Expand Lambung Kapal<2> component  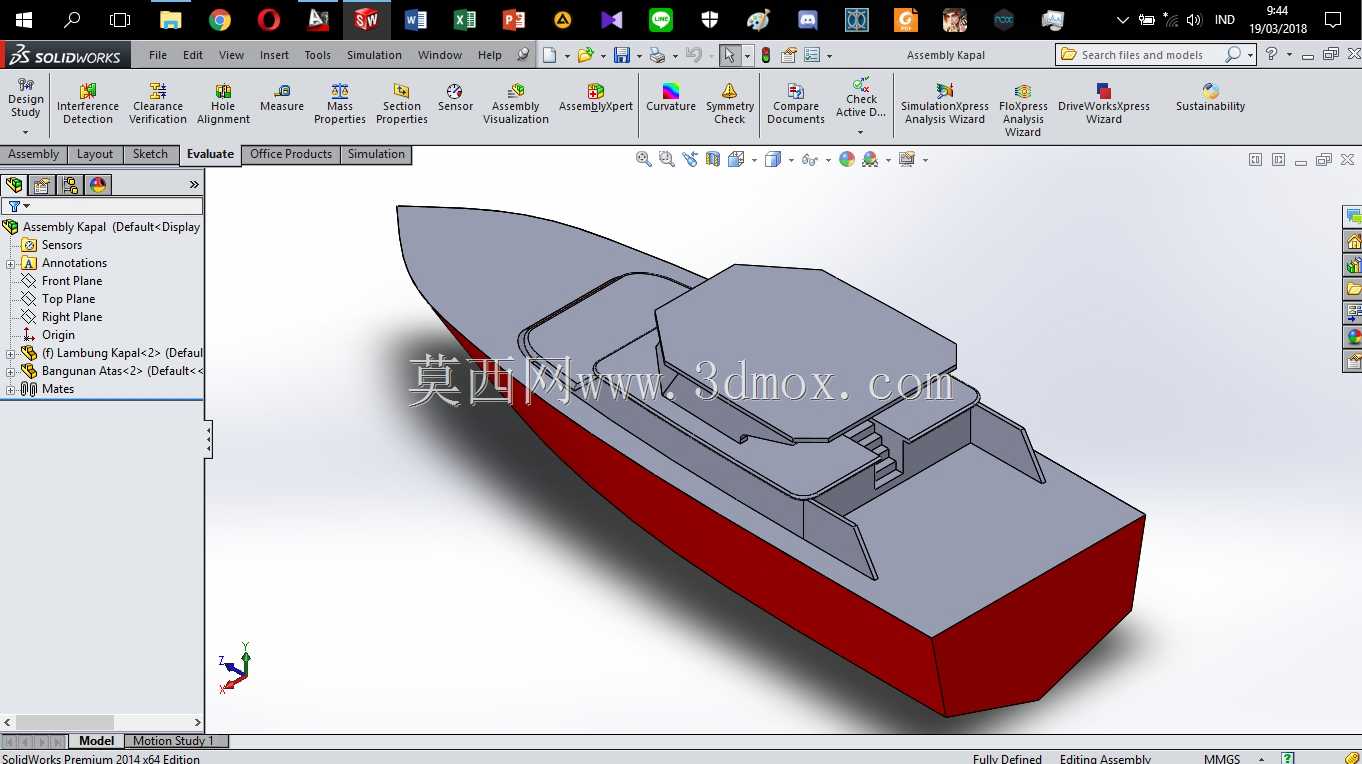(10, 353)
